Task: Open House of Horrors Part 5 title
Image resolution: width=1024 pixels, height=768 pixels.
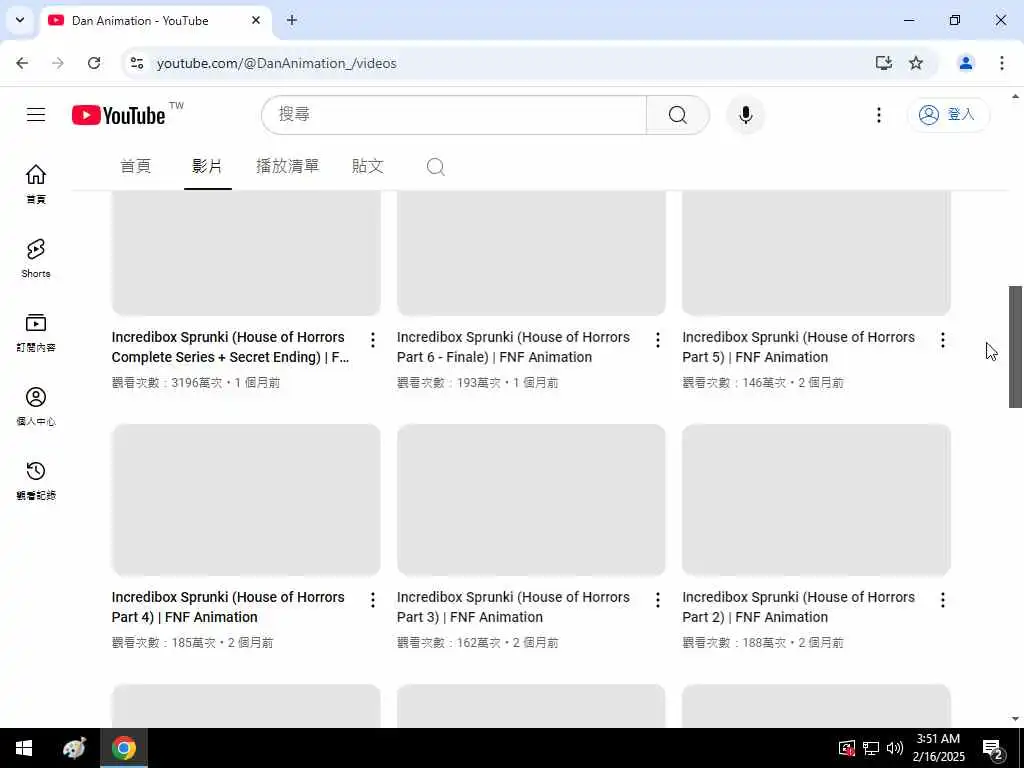Action: [798, 347]
